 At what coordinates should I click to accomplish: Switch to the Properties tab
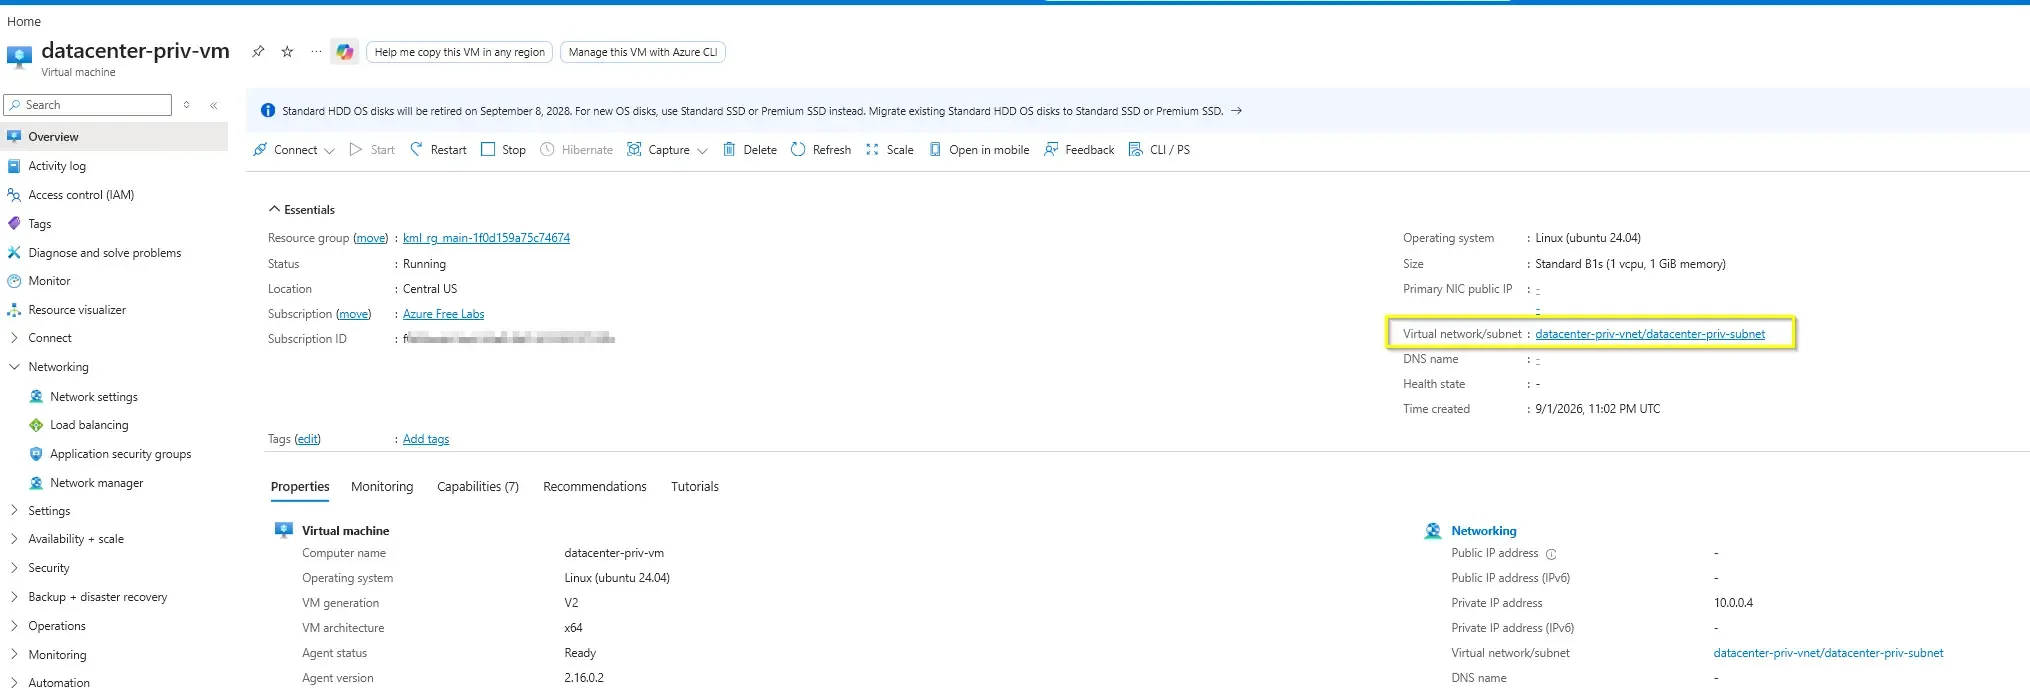click(x=300, y=487)
